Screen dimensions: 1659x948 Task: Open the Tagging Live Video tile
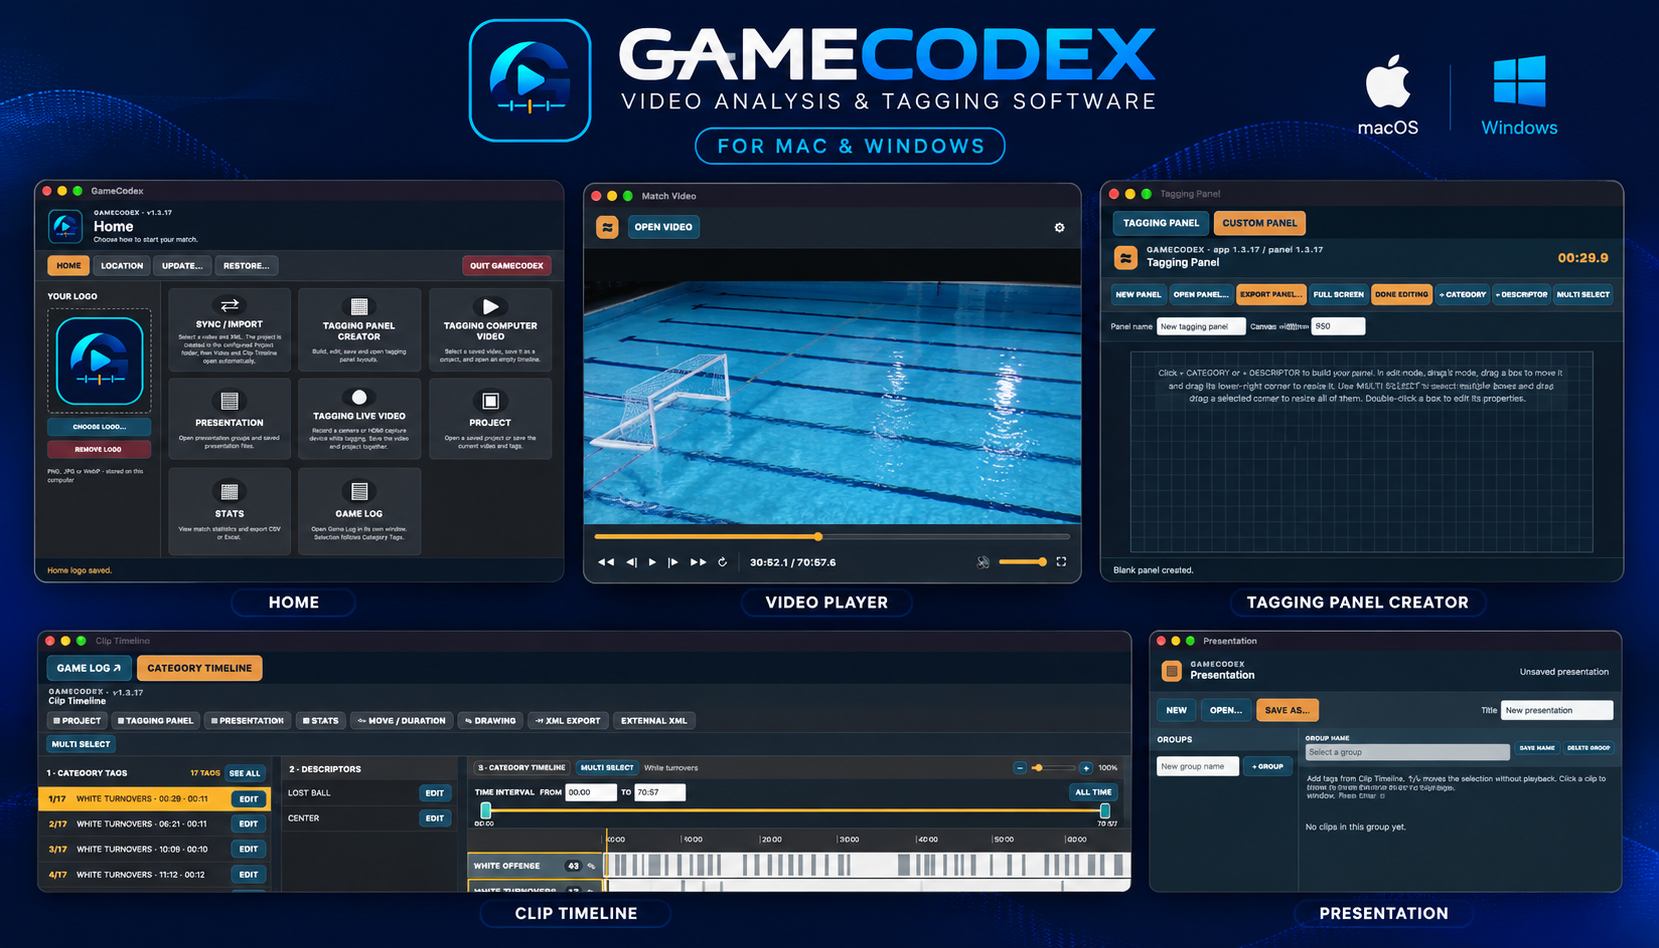(x=359, y=419)
